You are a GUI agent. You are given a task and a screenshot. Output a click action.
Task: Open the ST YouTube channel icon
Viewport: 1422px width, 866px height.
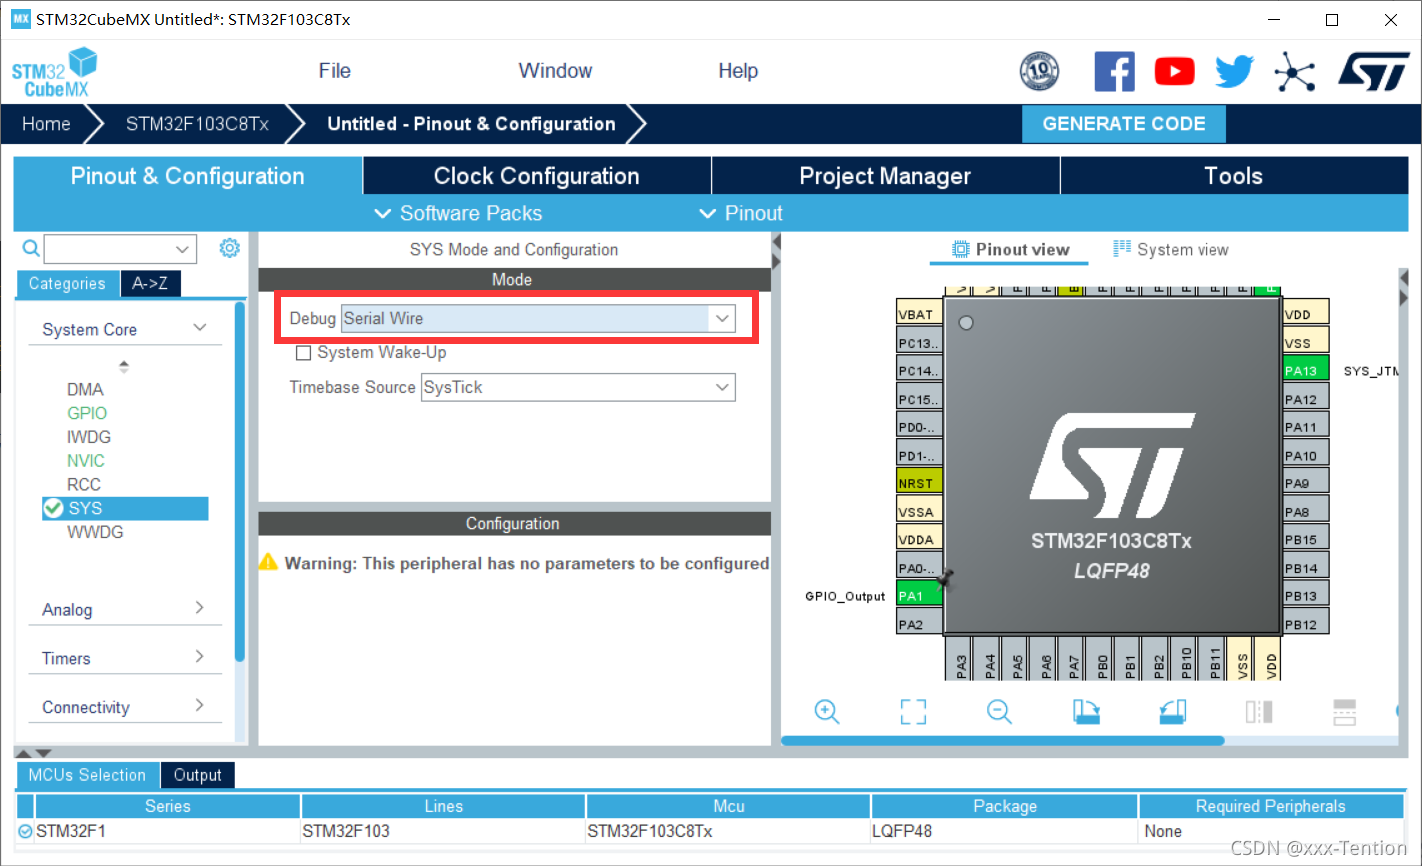[1174, 71]
